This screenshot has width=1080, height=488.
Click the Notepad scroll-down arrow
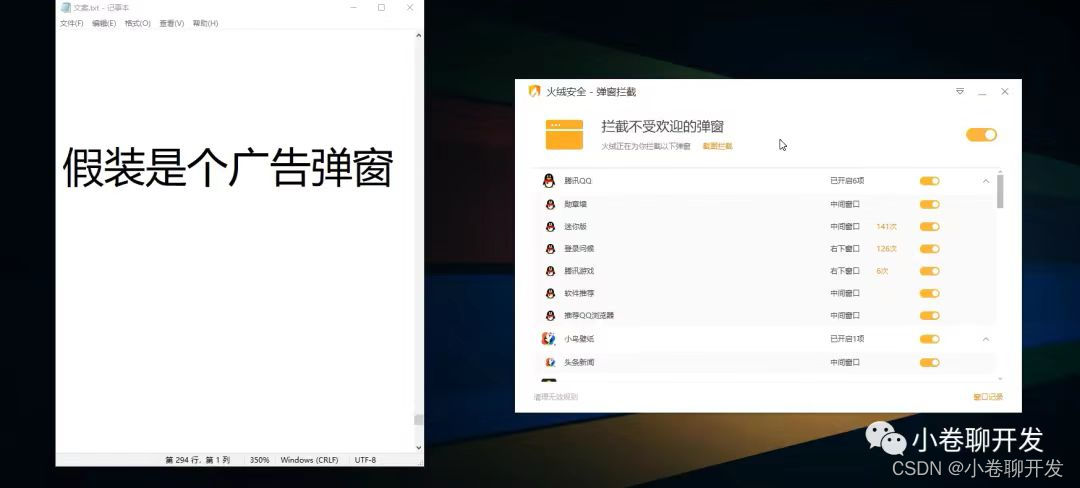click(418, 447)
